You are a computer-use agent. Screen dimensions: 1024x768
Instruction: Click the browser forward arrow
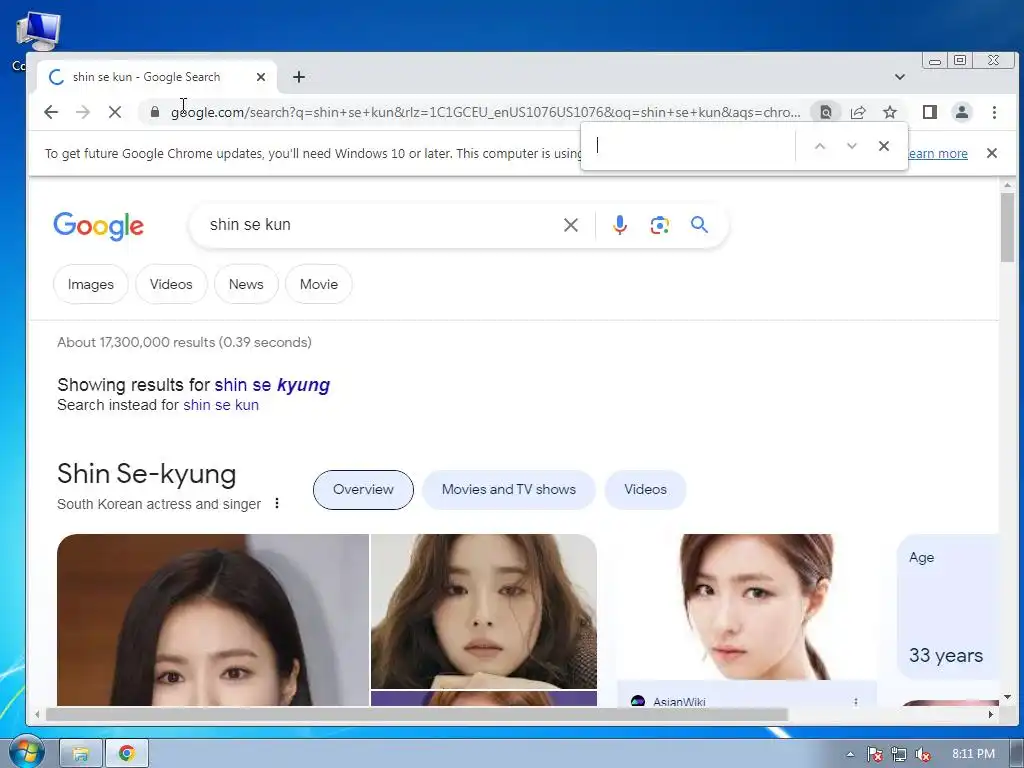coord(83,112)
